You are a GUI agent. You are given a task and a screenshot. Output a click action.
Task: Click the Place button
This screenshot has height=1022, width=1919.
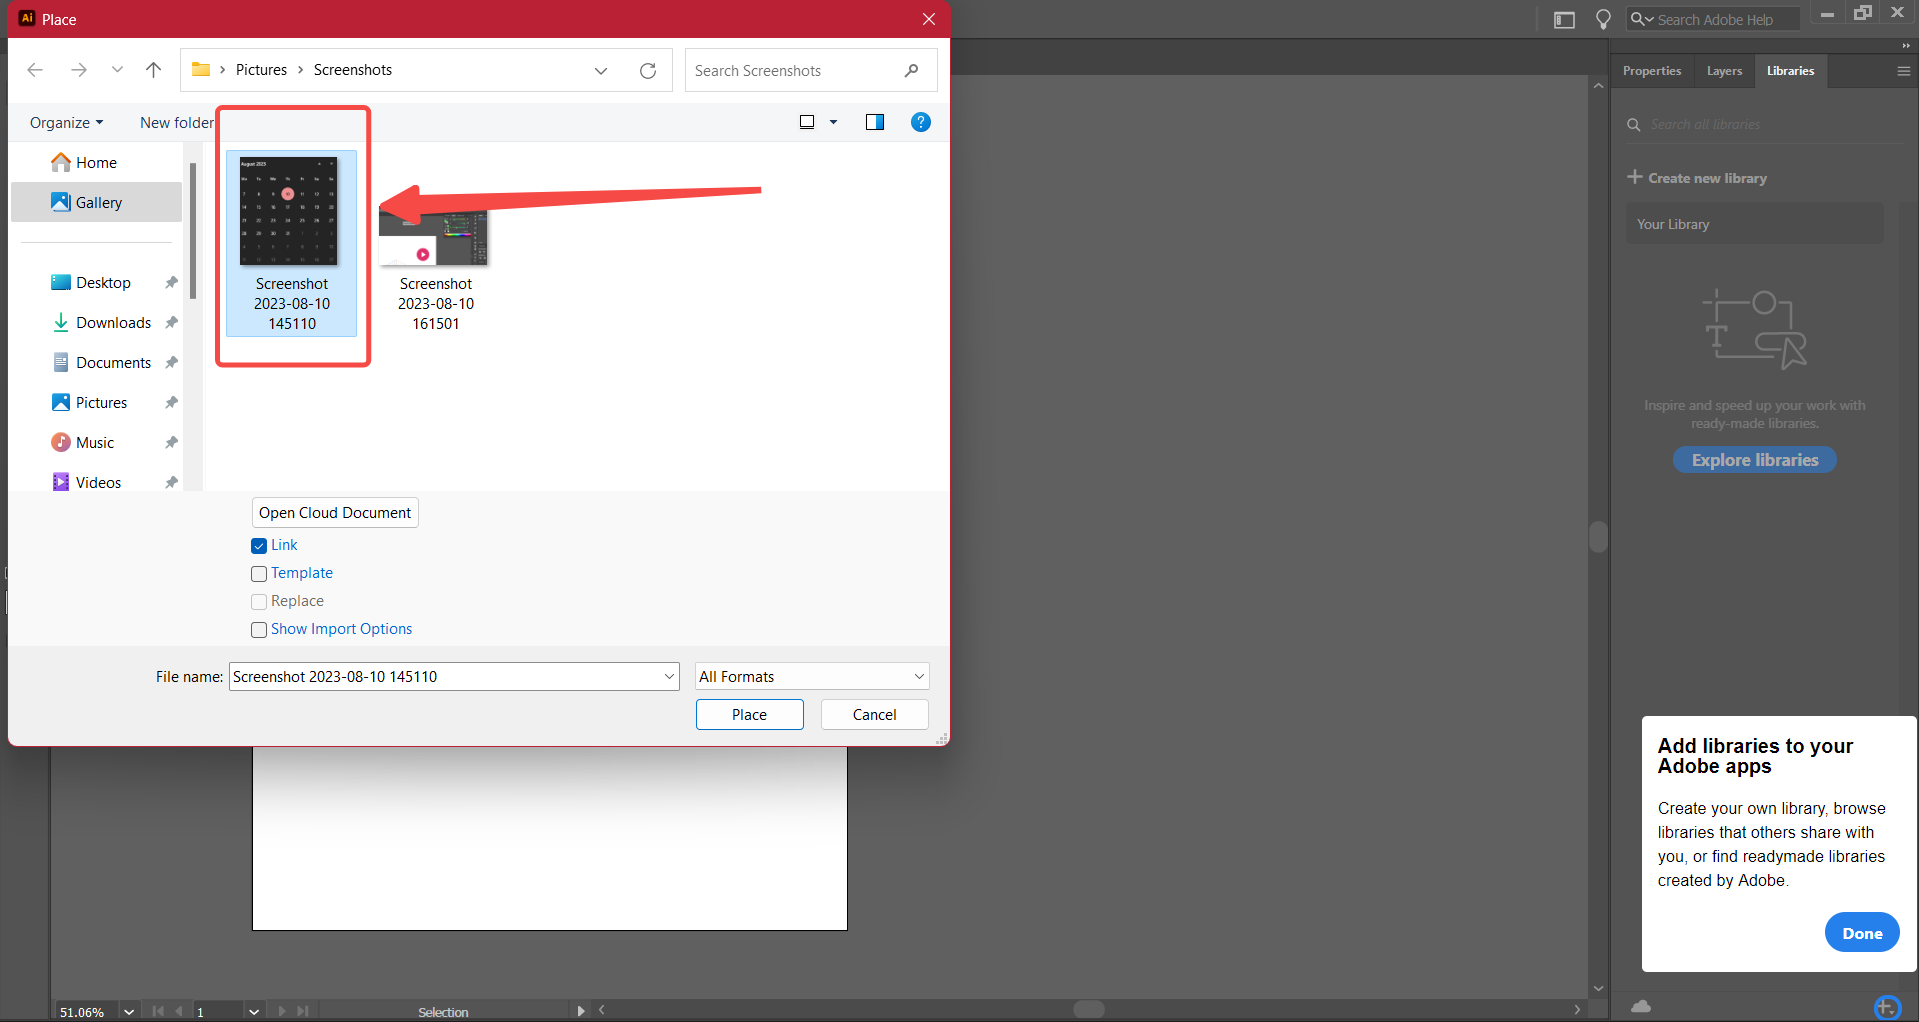tap(750, 715)
